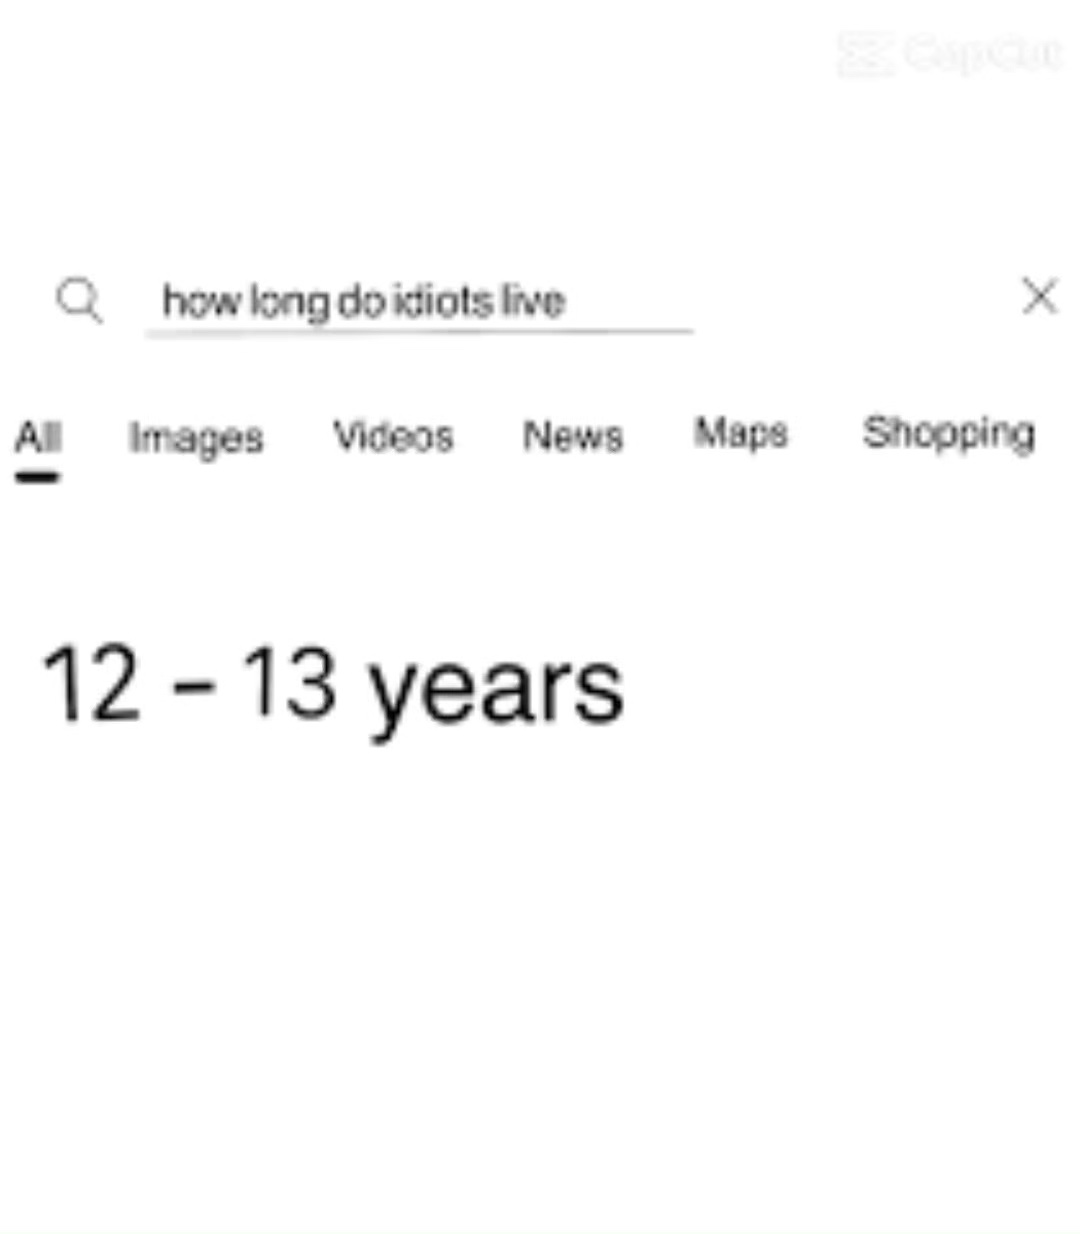Click the word 'idiots' in the search query

pos(438,300)
